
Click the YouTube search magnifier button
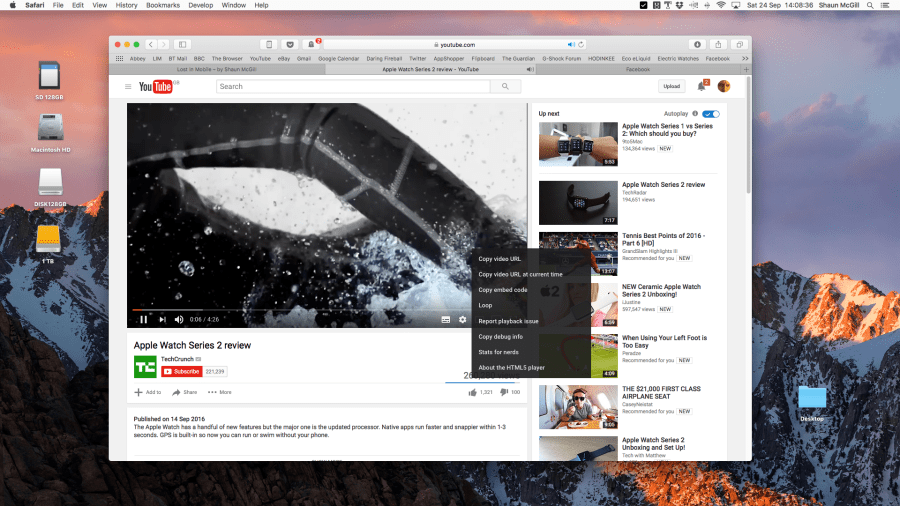point(505,87)
